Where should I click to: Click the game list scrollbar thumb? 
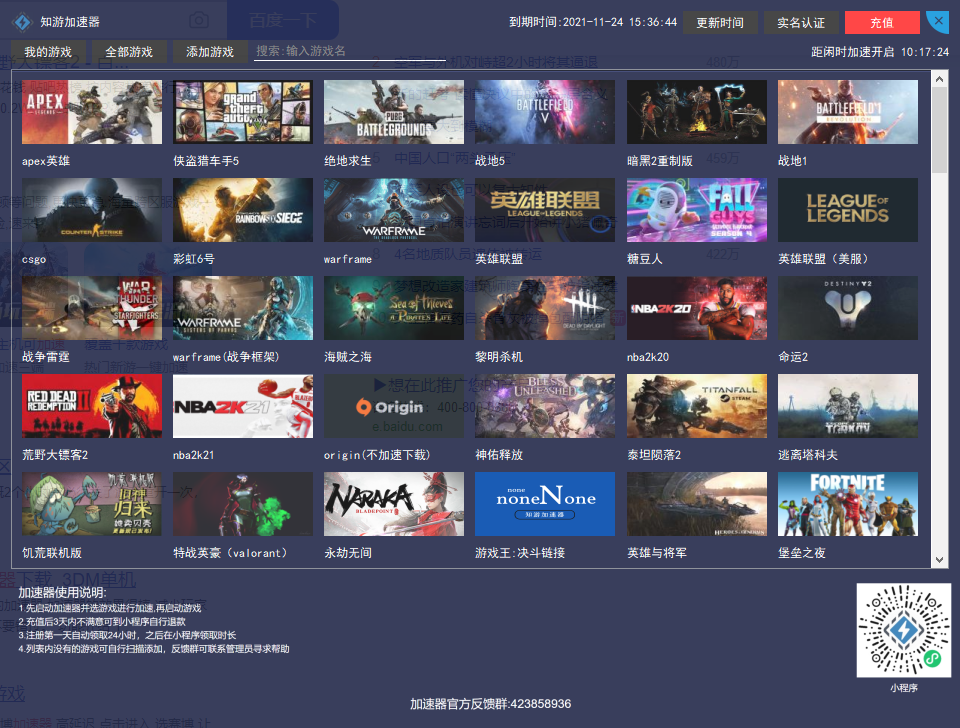click(939, 129)
